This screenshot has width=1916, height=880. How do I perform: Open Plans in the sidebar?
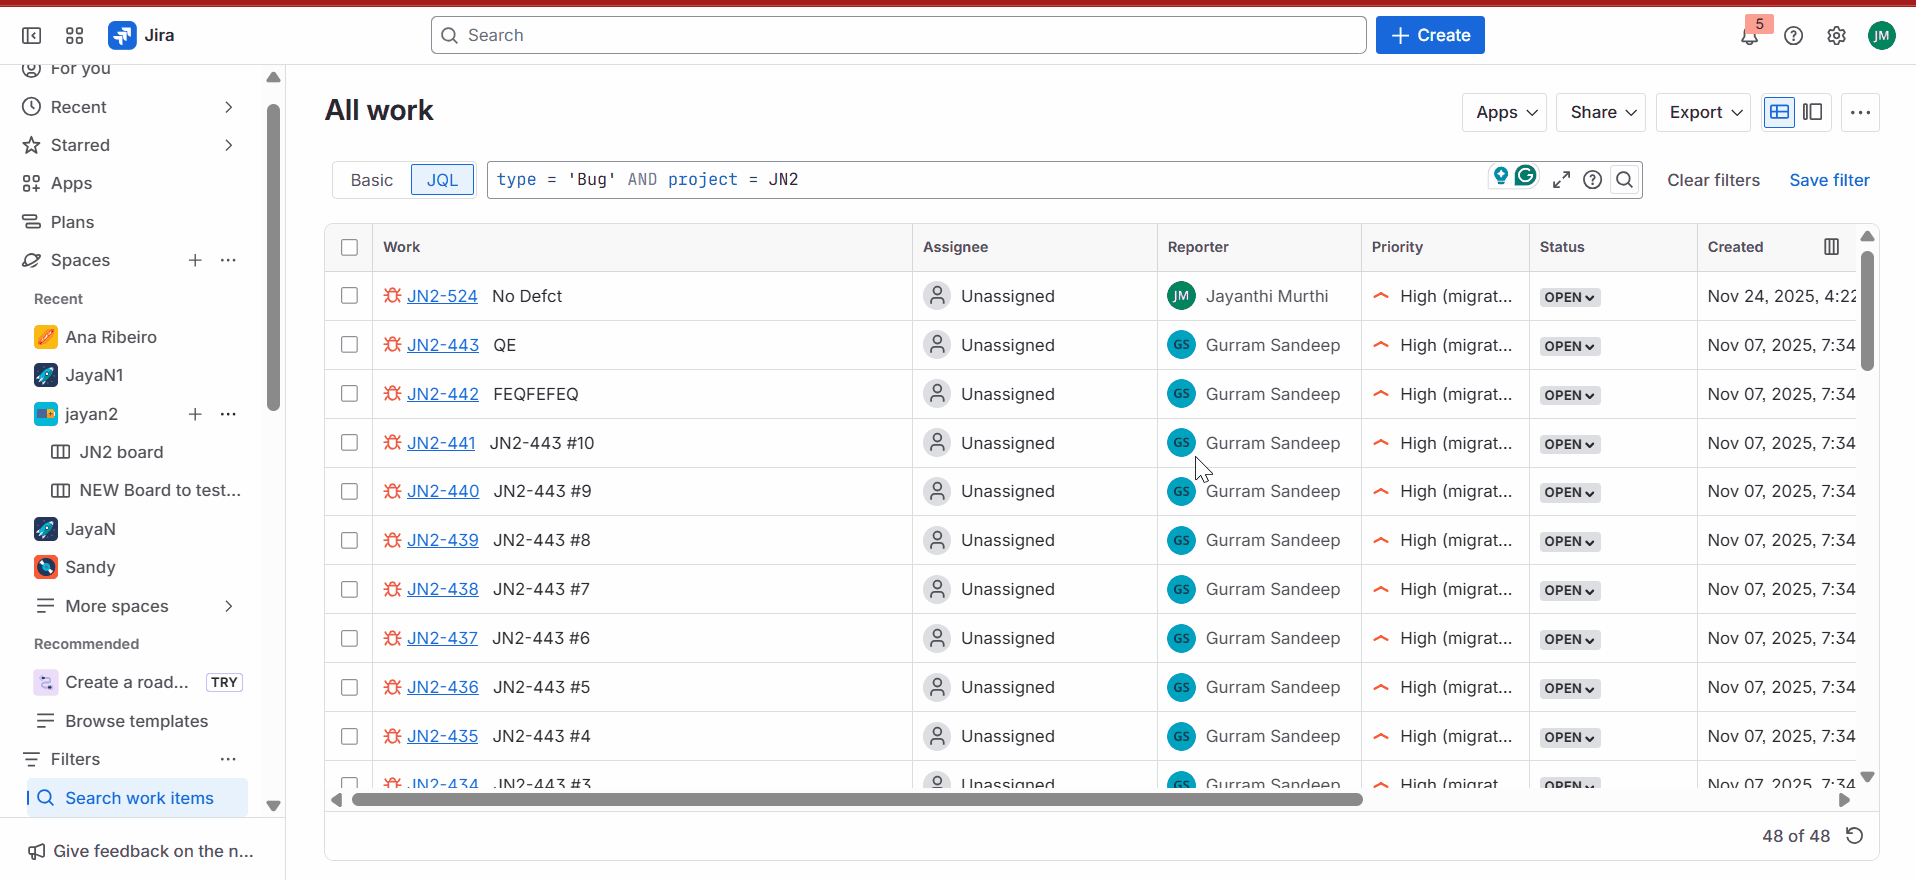click(x=72, y=222)
